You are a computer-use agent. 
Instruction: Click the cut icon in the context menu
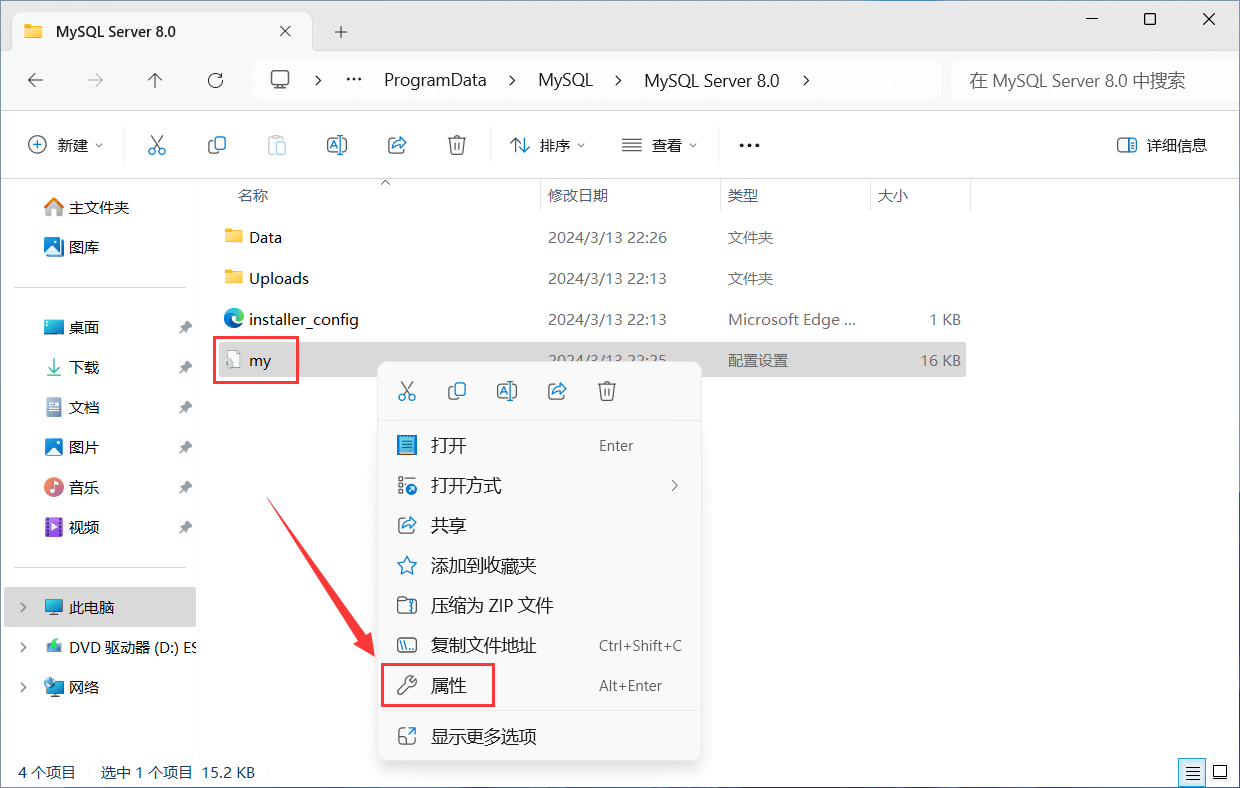[x=407, y=391]
